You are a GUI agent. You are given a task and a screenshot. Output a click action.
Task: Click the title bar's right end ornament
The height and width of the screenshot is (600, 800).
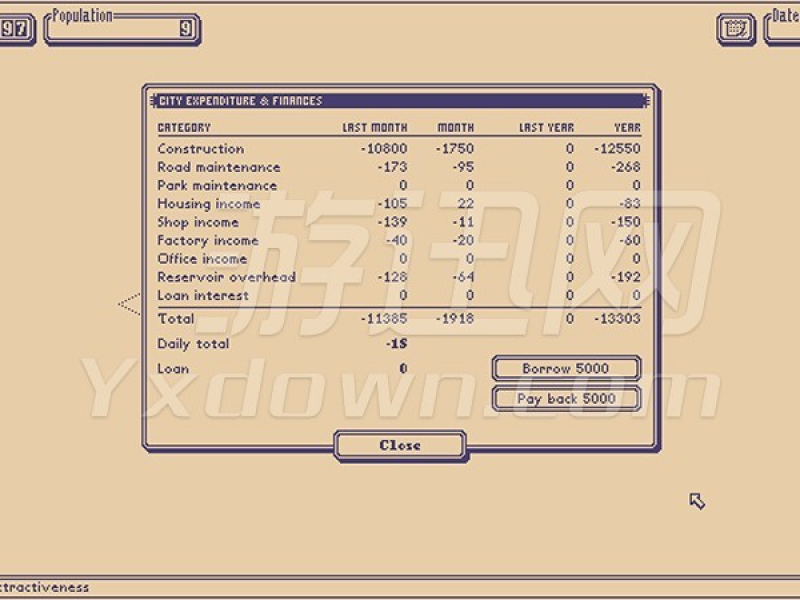[646, 100]
